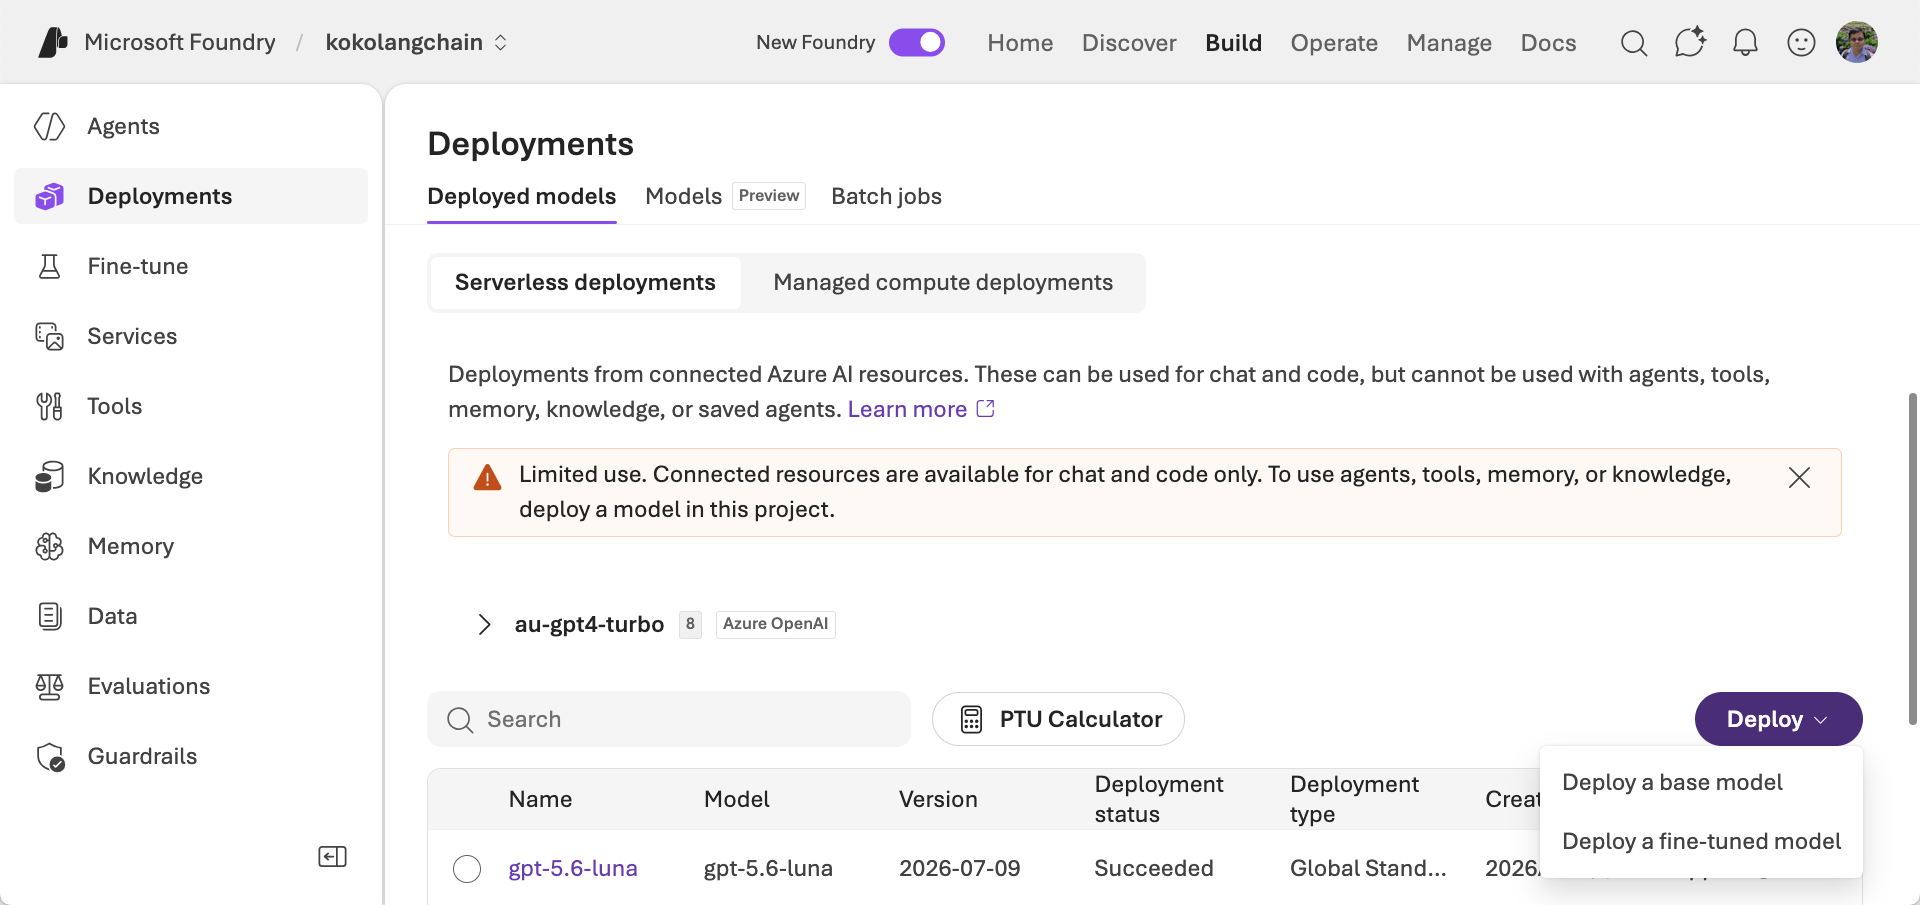Open notifications bell icon

click(1745, 42)
